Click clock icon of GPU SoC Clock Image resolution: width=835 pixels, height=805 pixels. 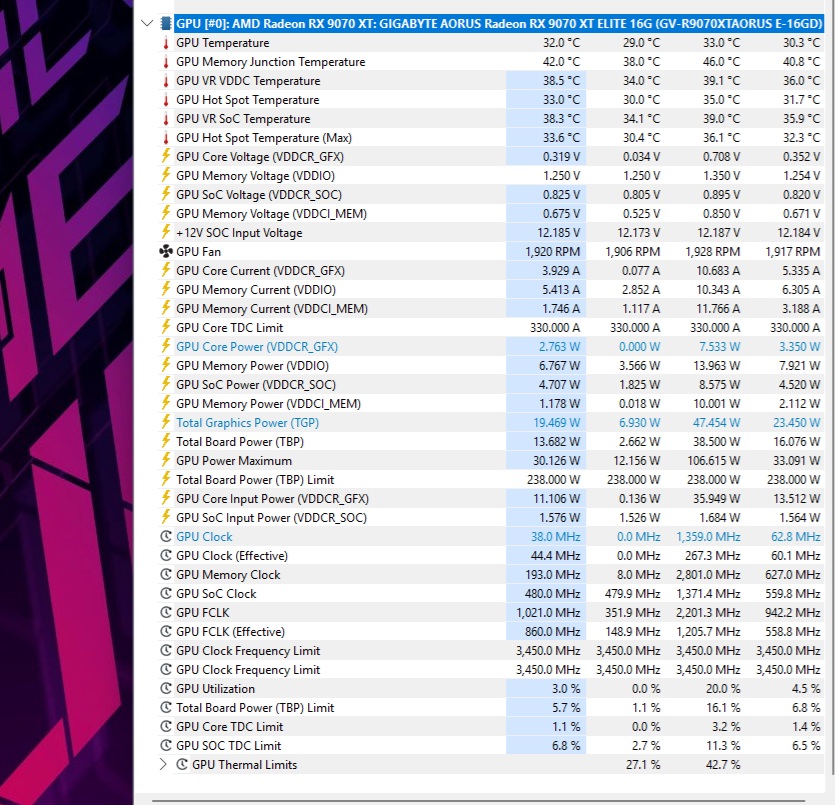166,594
